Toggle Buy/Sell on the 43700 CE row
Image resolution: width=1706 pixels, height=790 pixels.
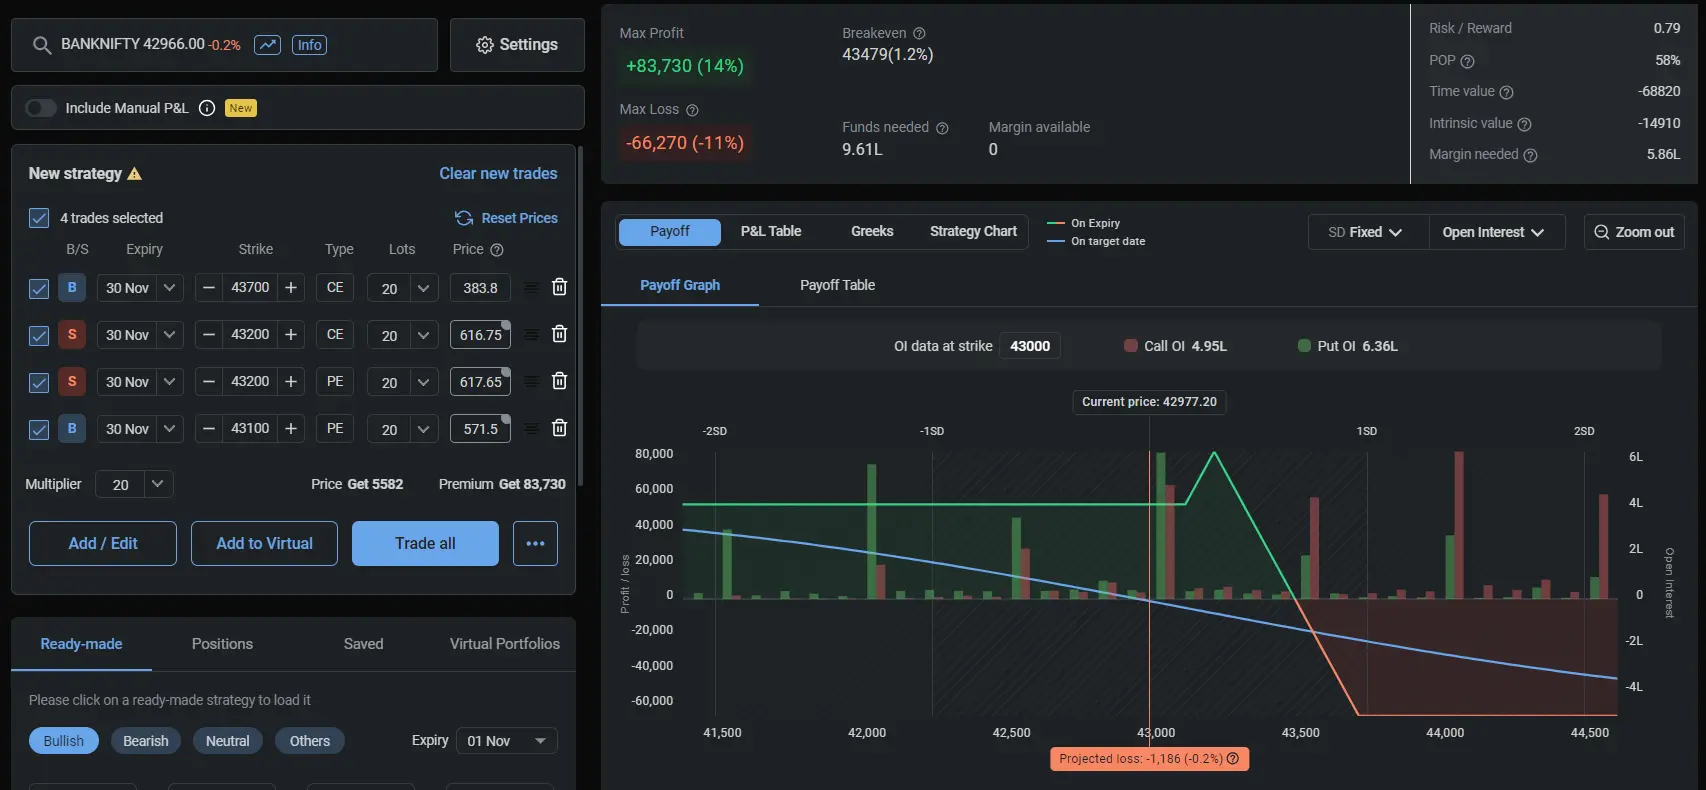72,288
